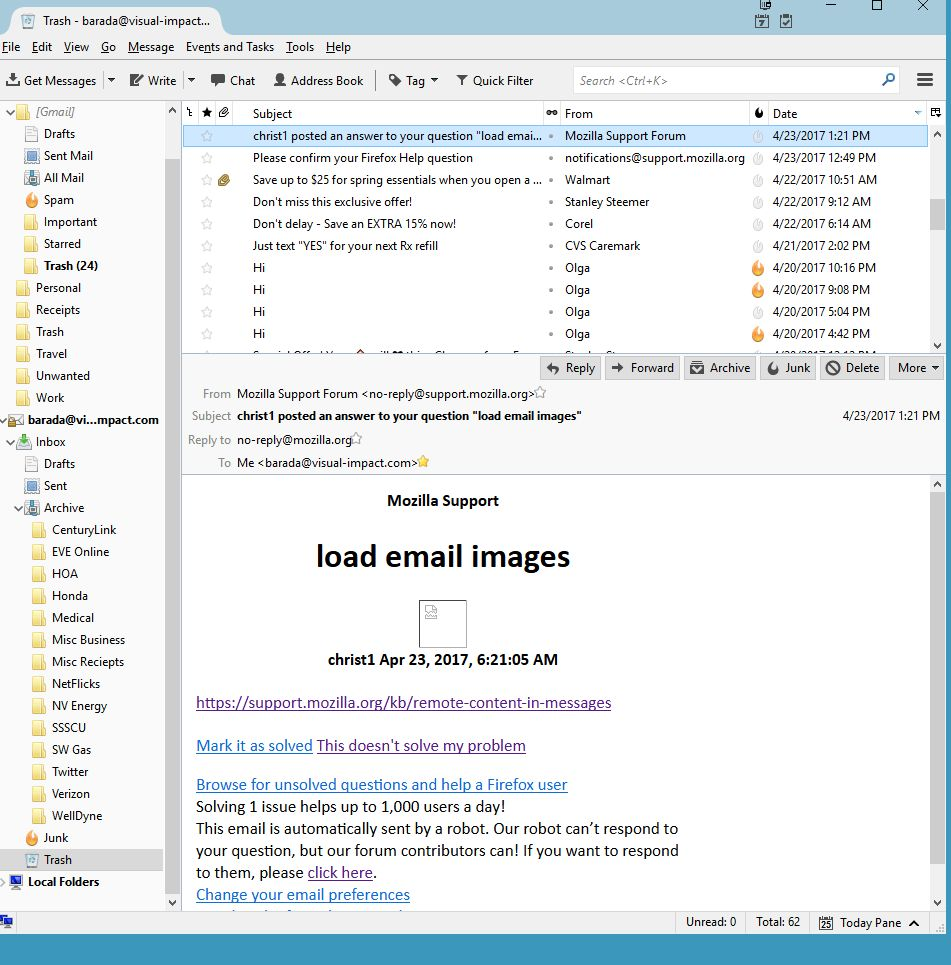Screen dimensions: 951x965
Task: Click the 'Mark it as solved' link
Action: 254,746
